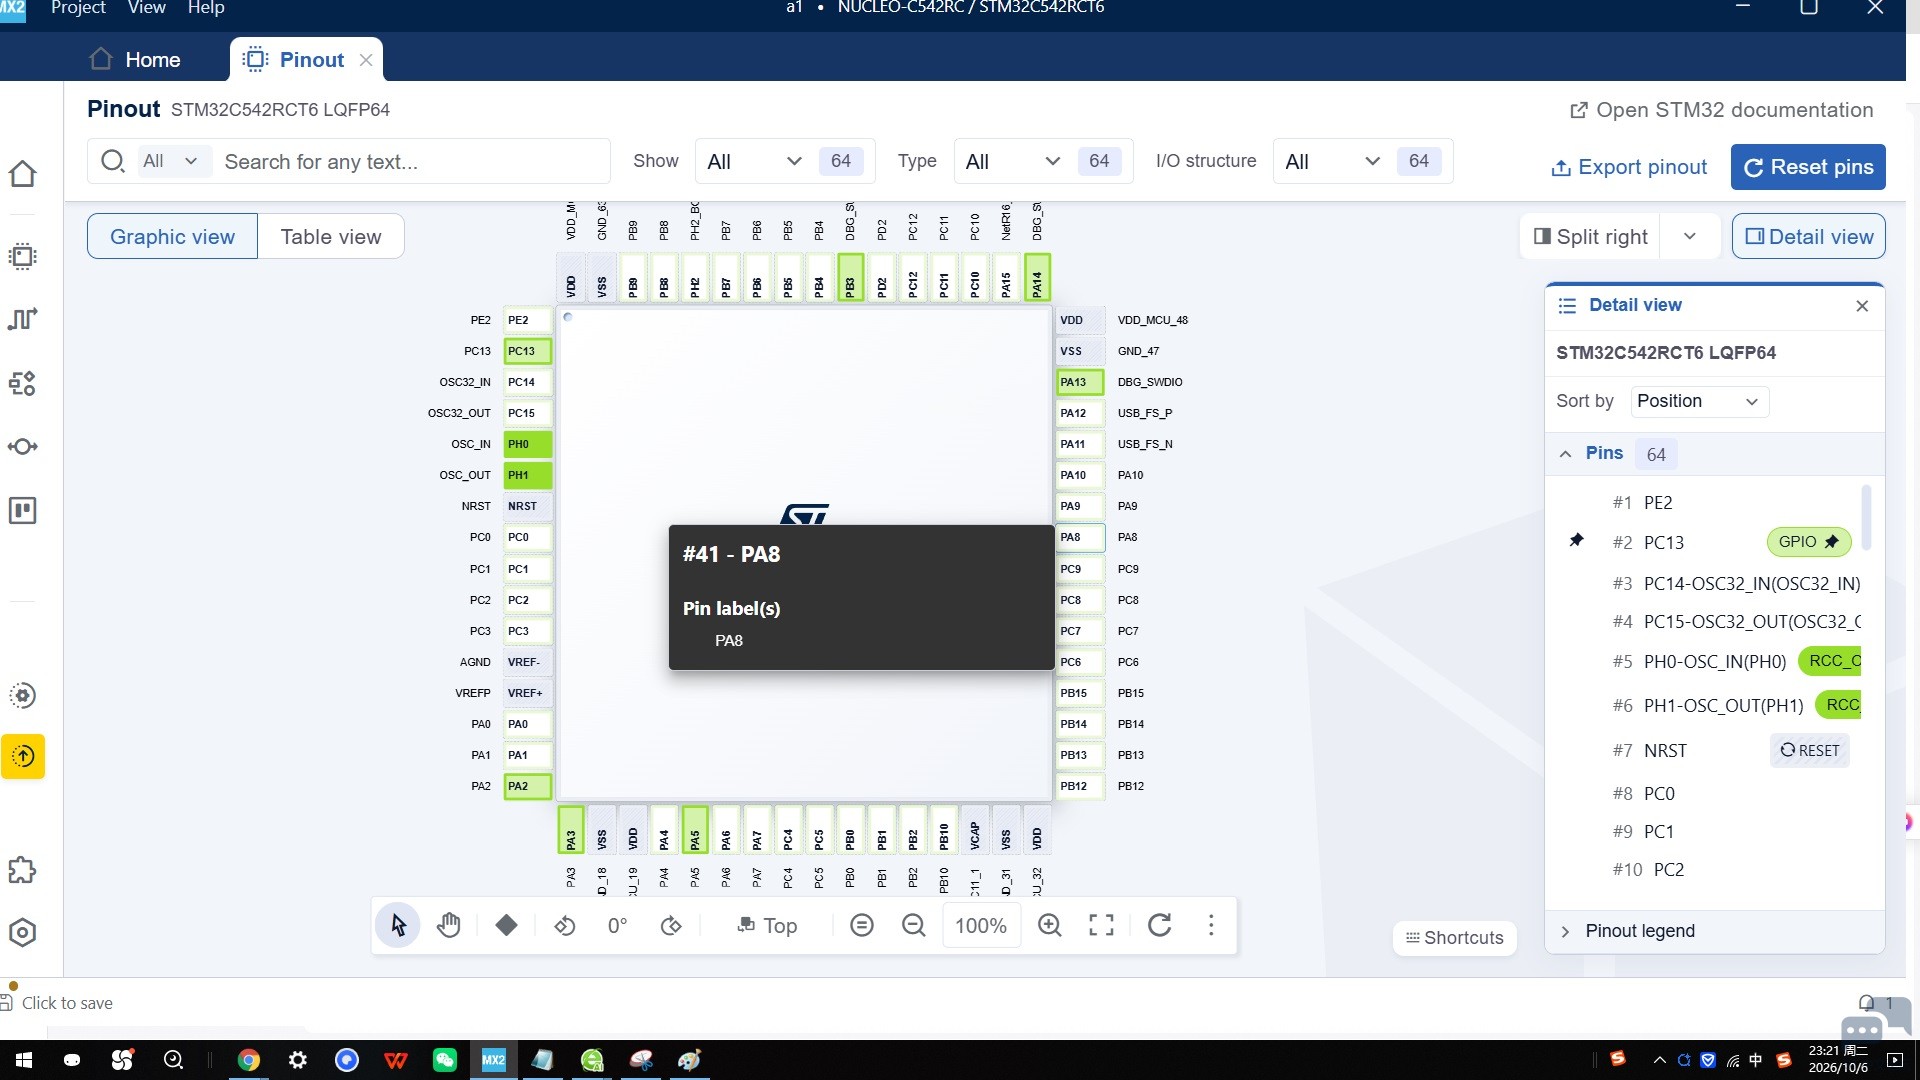1920x1080 pixels.
Task: Open the hexagon settings sidebar icon
Action: (22, 933)
